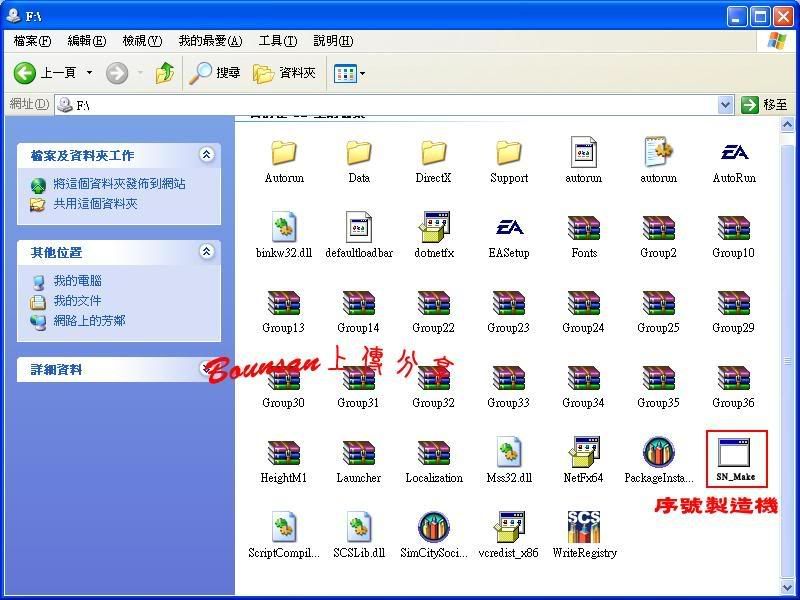This screenshot has height=600, width=800.
Task: Open the 工具(T) menu
Action: 278,41
